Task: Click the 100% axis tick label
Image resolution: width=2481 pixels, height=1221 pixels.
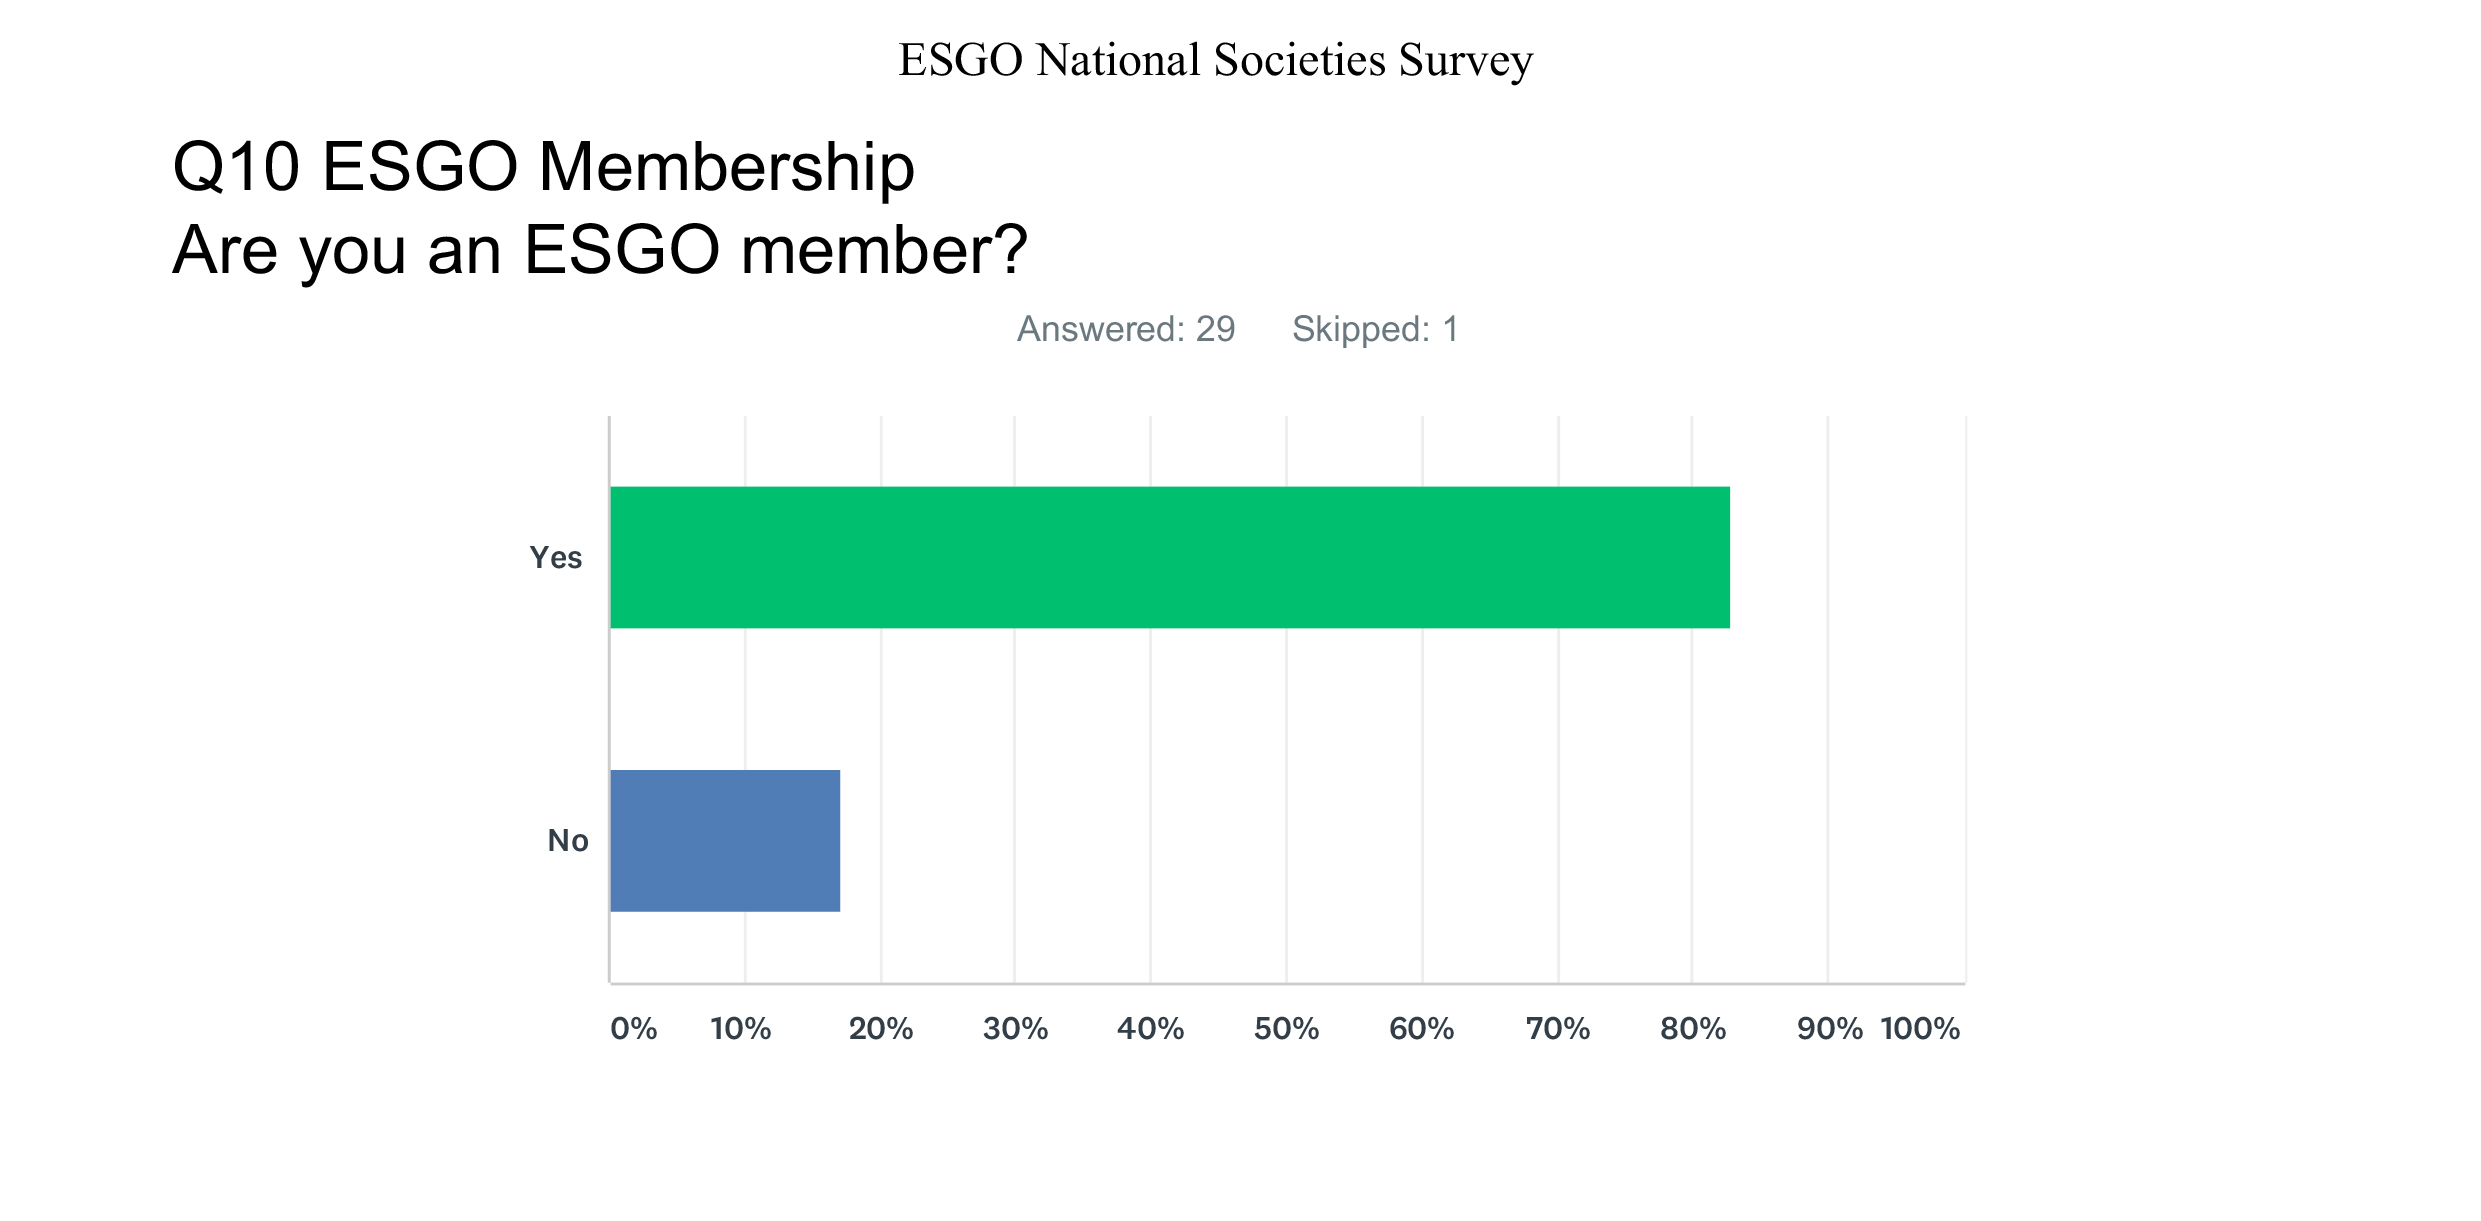Action: tap(1920, 1029)
